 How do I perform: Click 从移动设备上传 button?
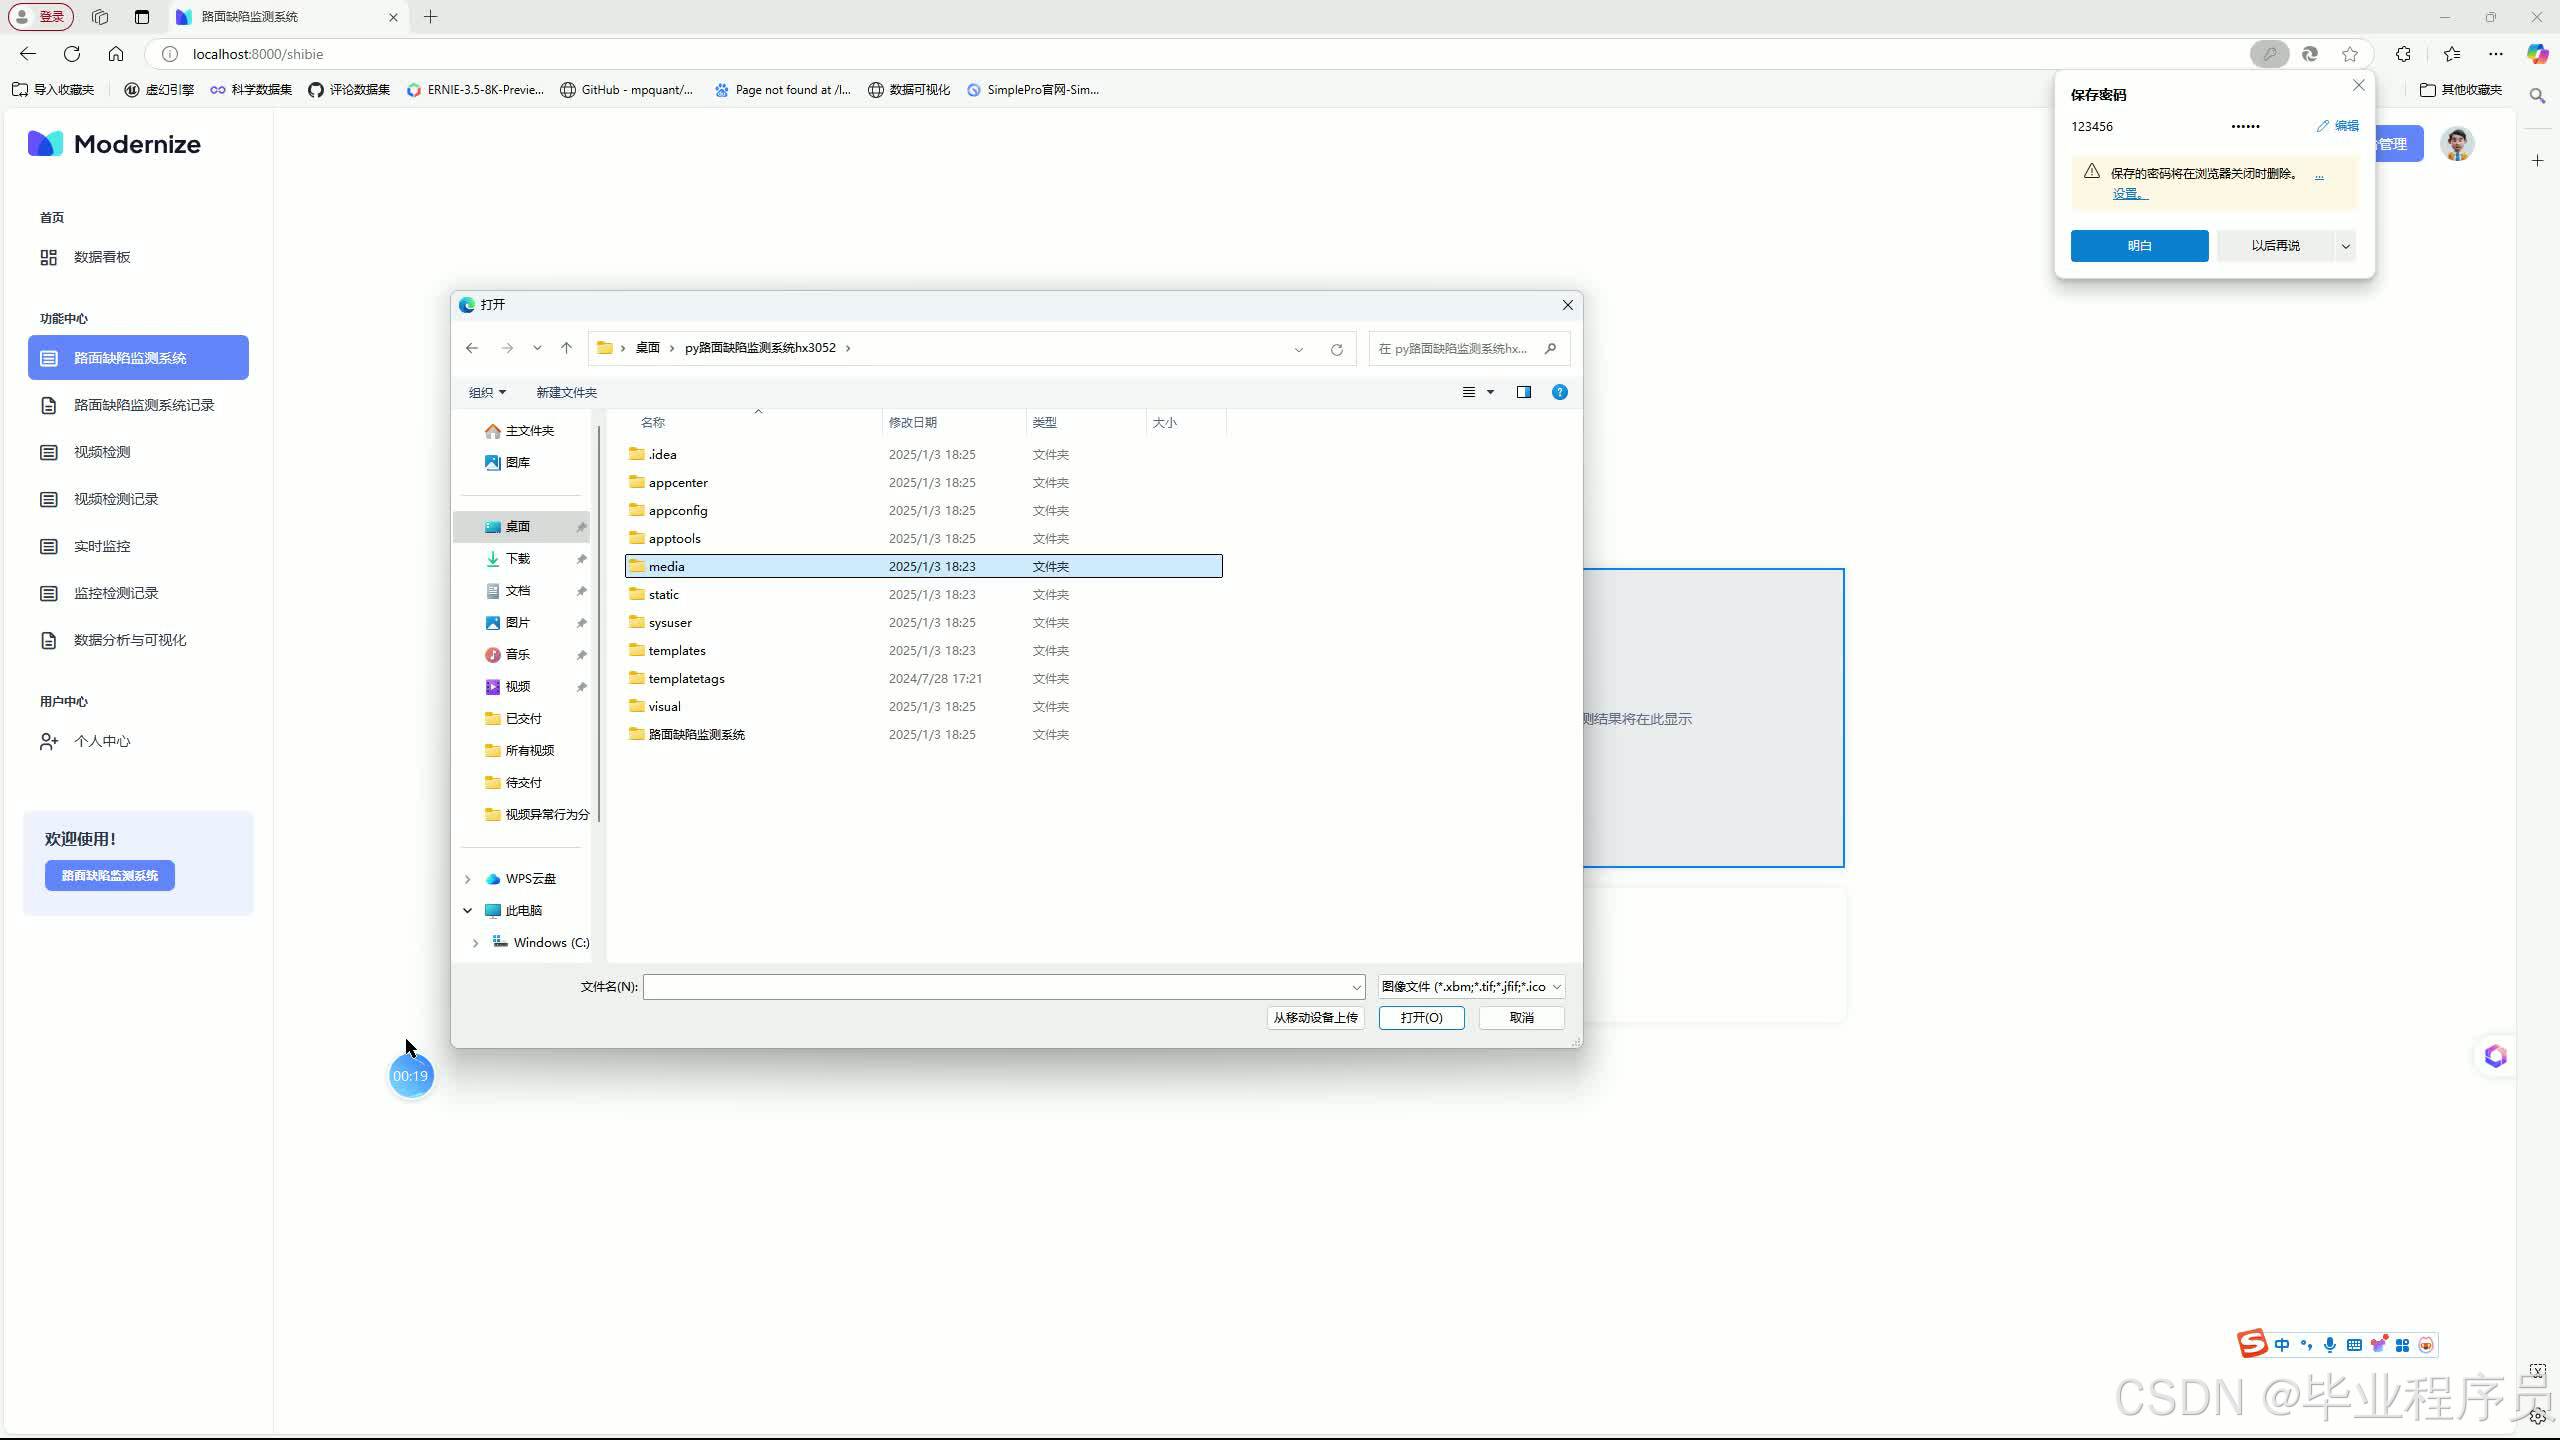pos(1315,1017)
